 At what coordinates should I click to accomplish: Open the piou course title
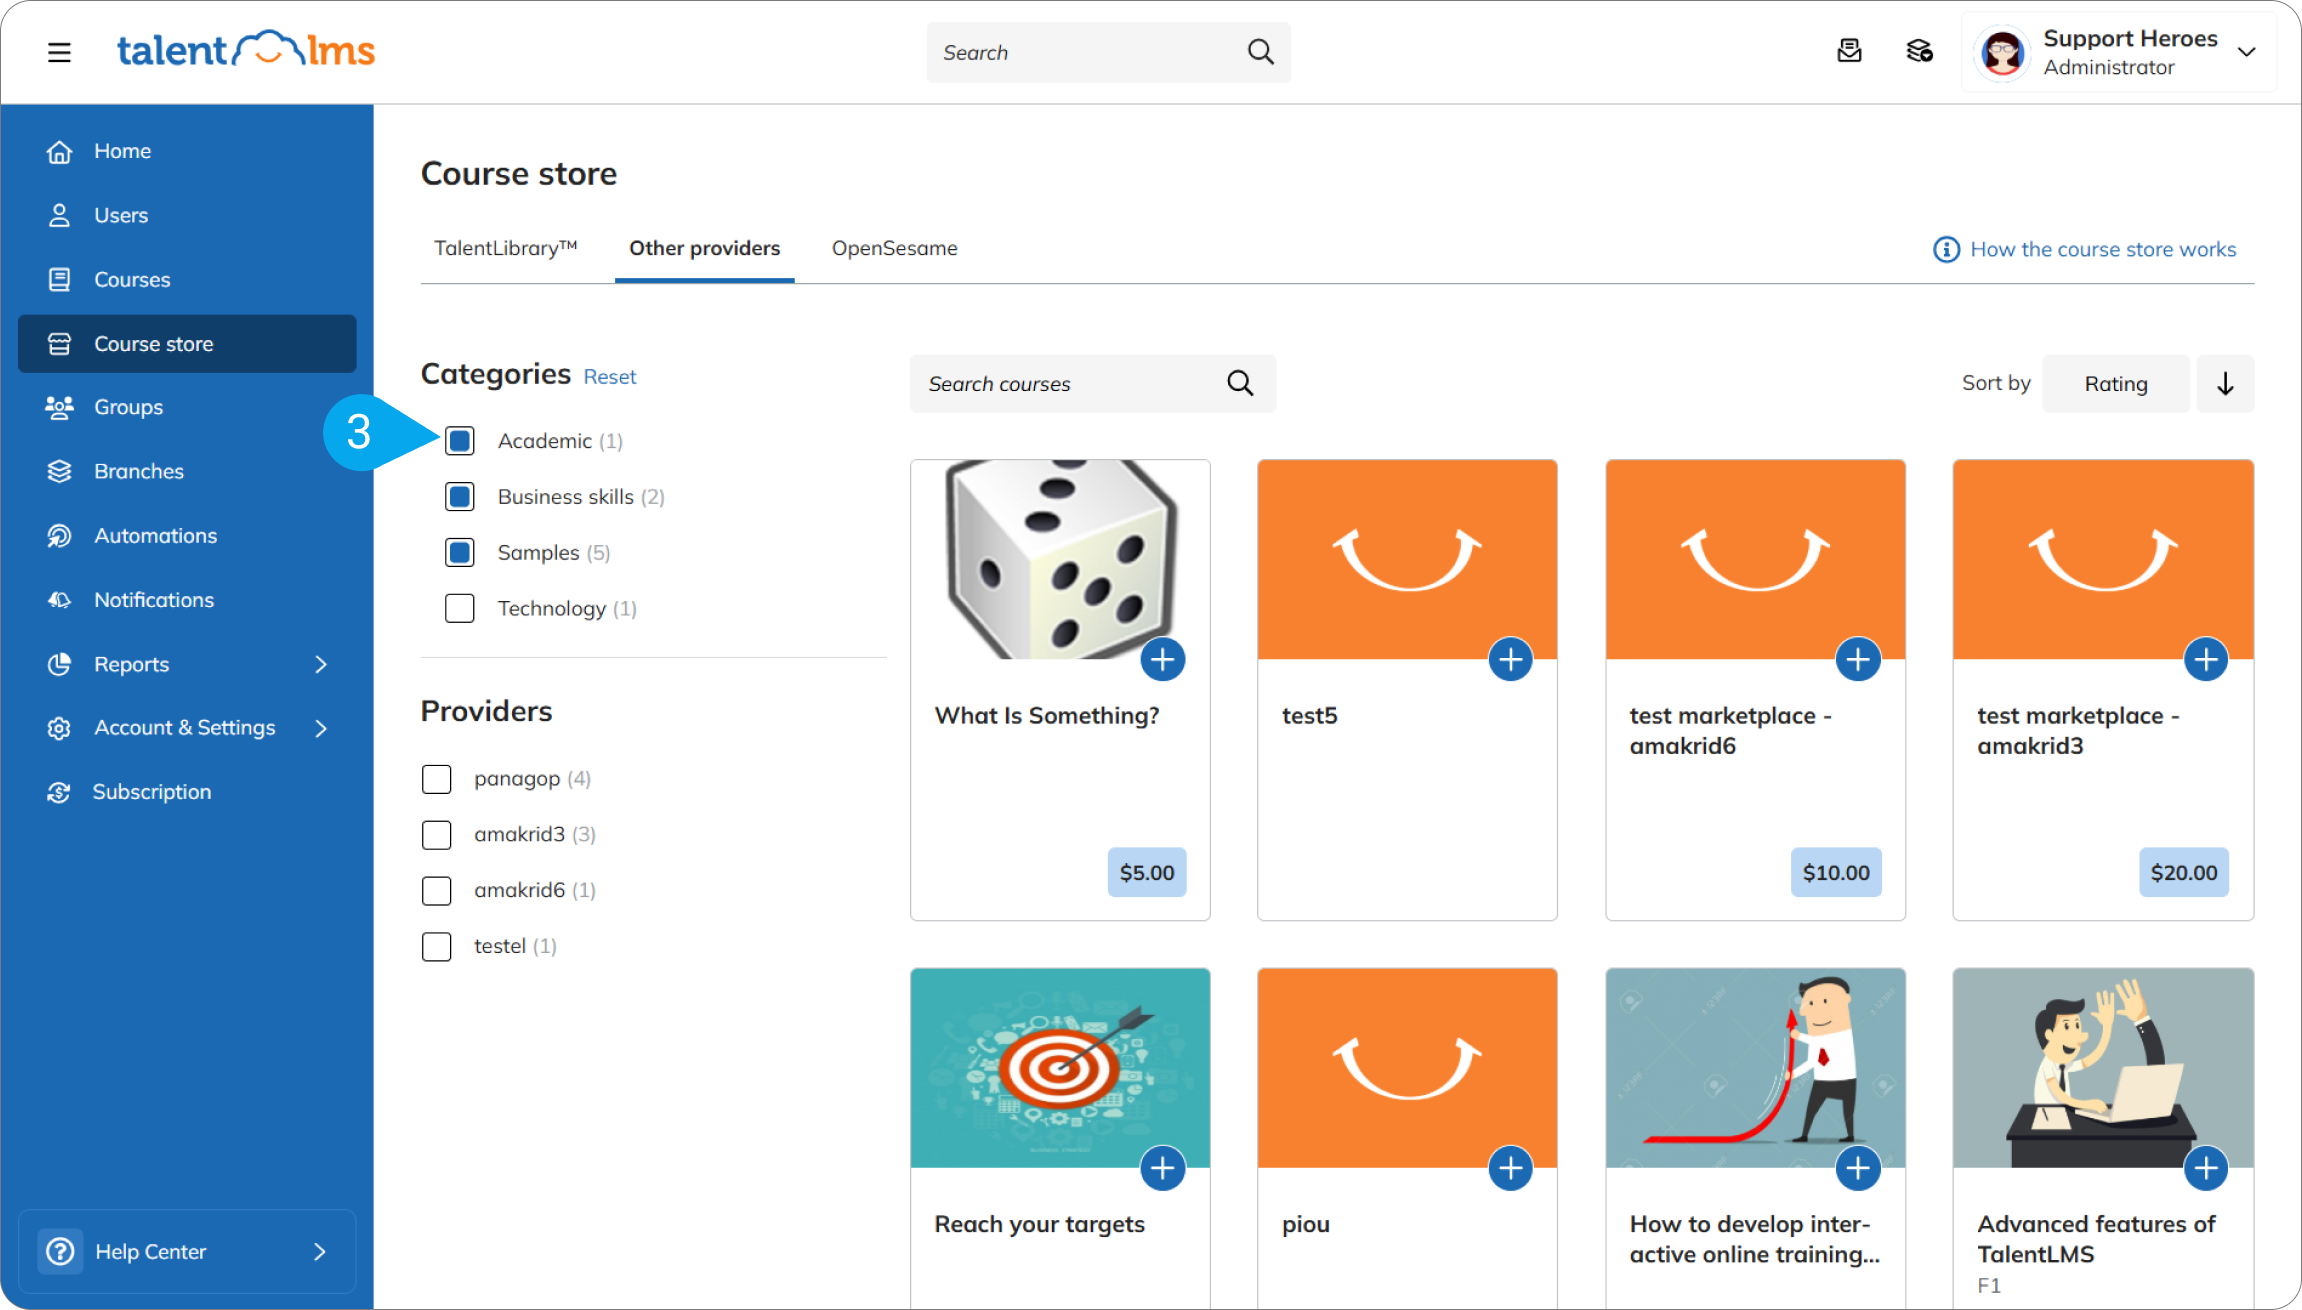(1306, 1225)
